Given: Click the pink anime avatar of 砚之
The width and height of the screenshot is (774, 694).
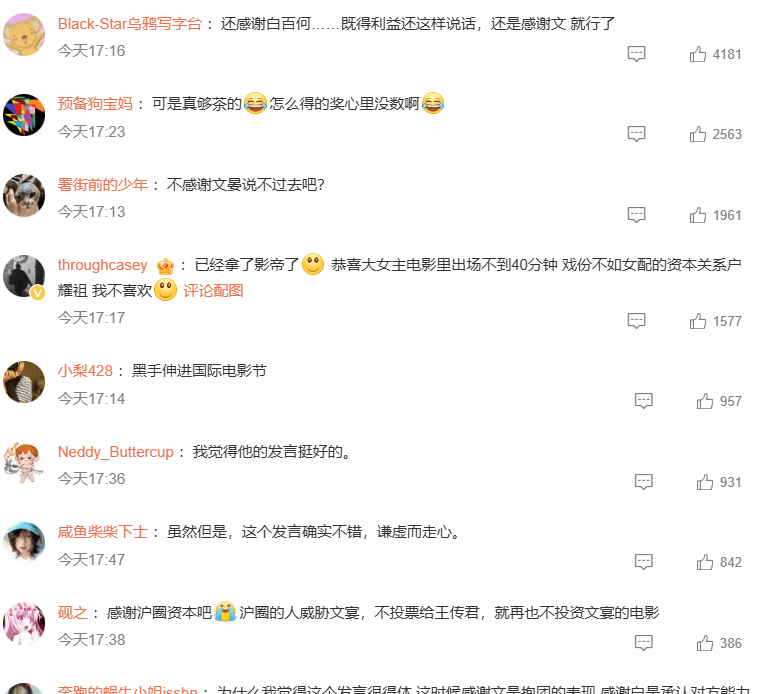Looking at the screenshot, I should click(24, 623).
